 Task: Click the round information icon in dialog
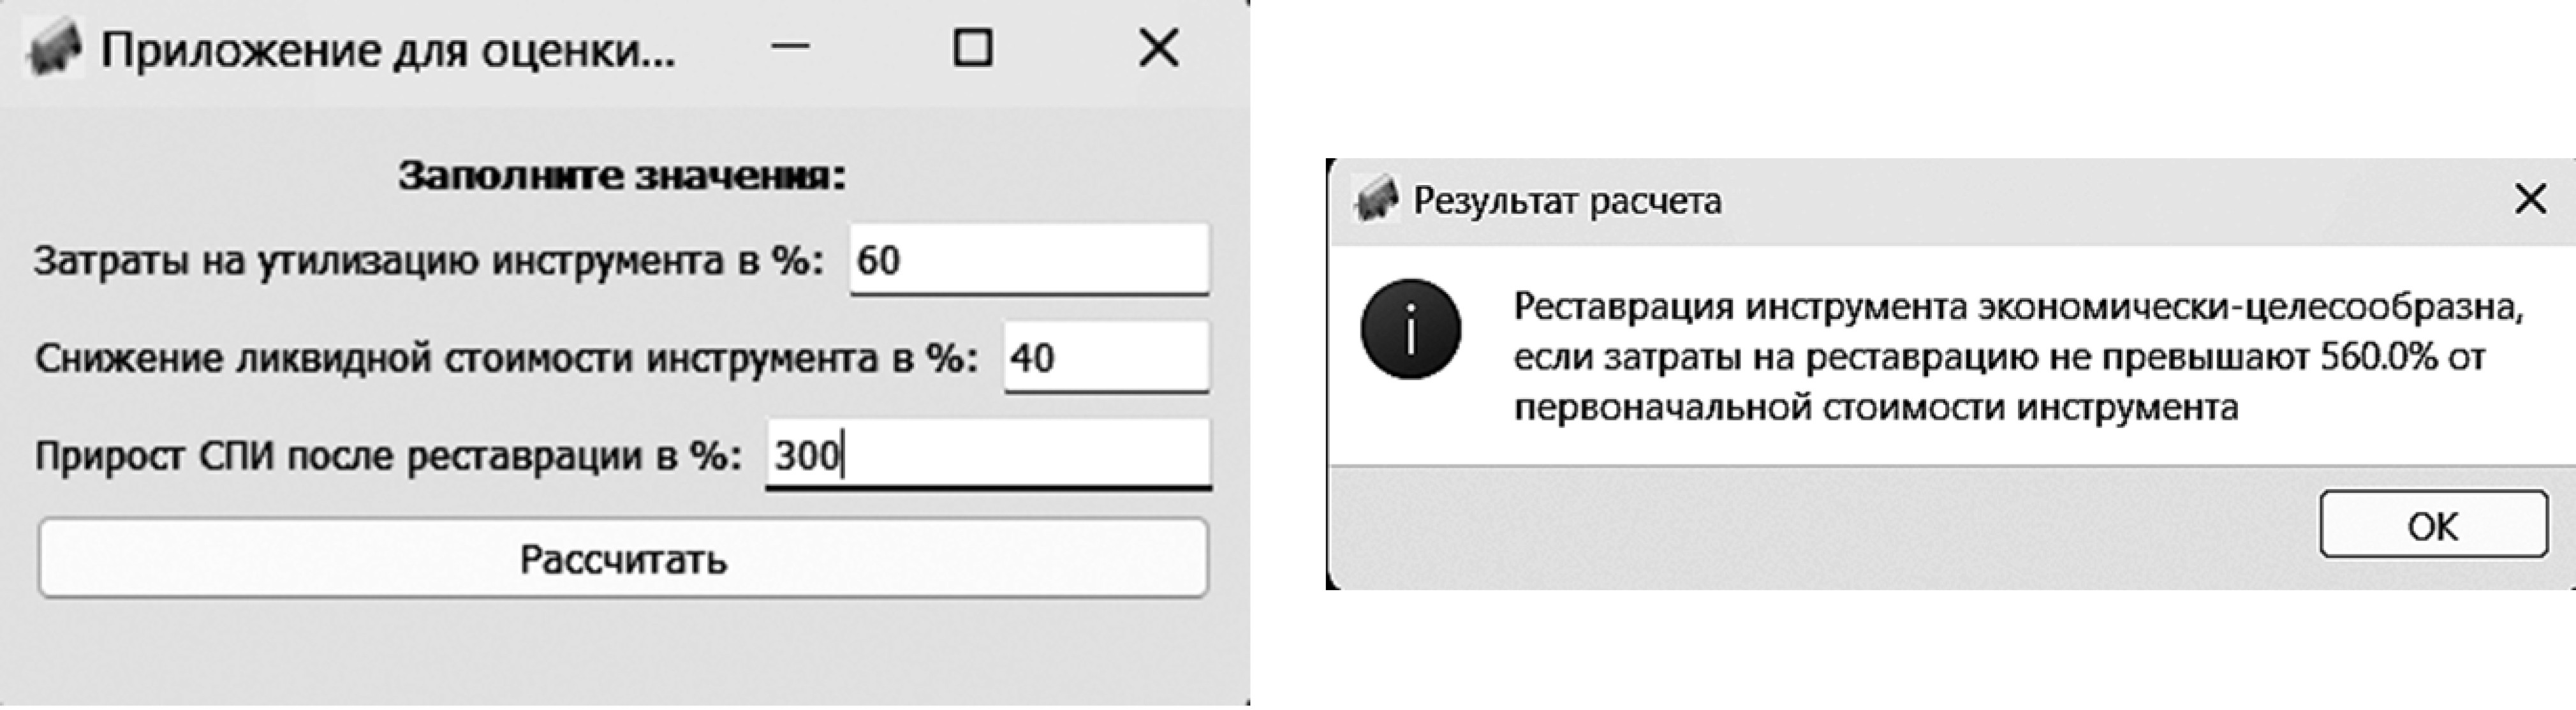pos(1410,329)
